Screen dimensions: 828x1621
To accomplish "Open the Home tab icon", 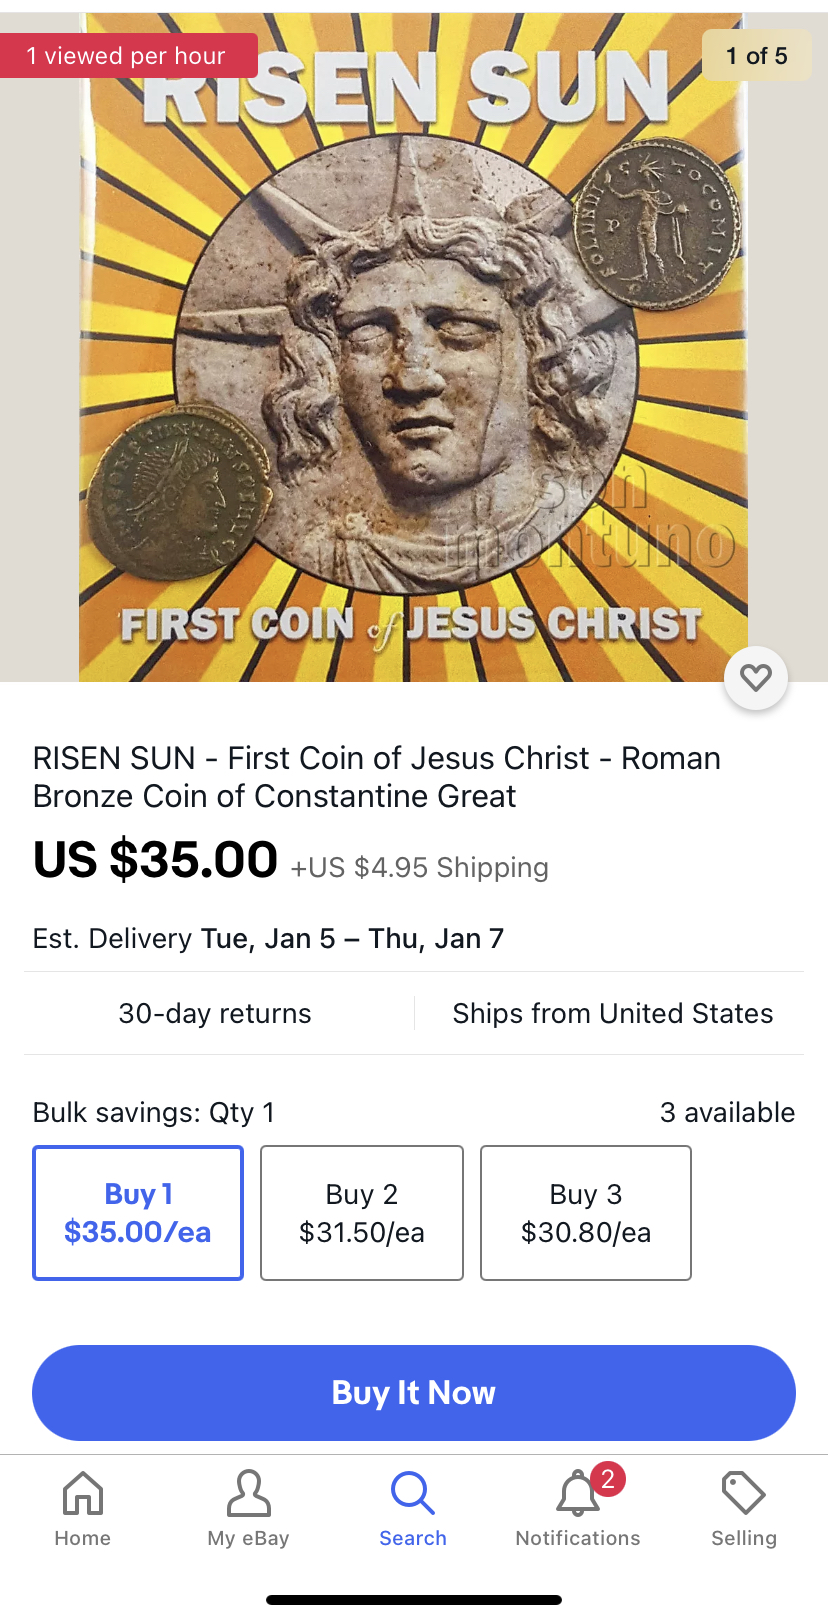I will point(83,1494).
